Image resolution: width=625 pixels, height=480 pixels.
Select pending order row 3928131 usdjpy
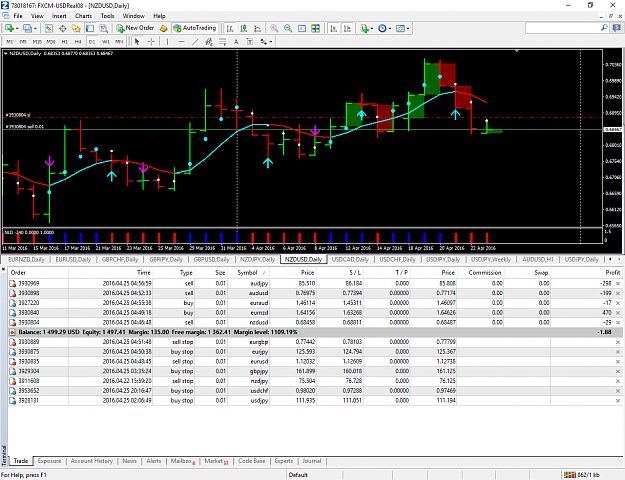click(315, 401)
